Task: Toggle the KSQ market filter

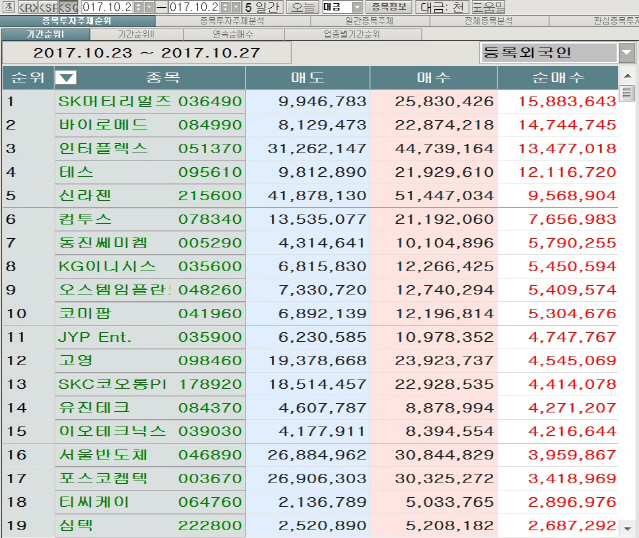Action: tap(69, 7)
